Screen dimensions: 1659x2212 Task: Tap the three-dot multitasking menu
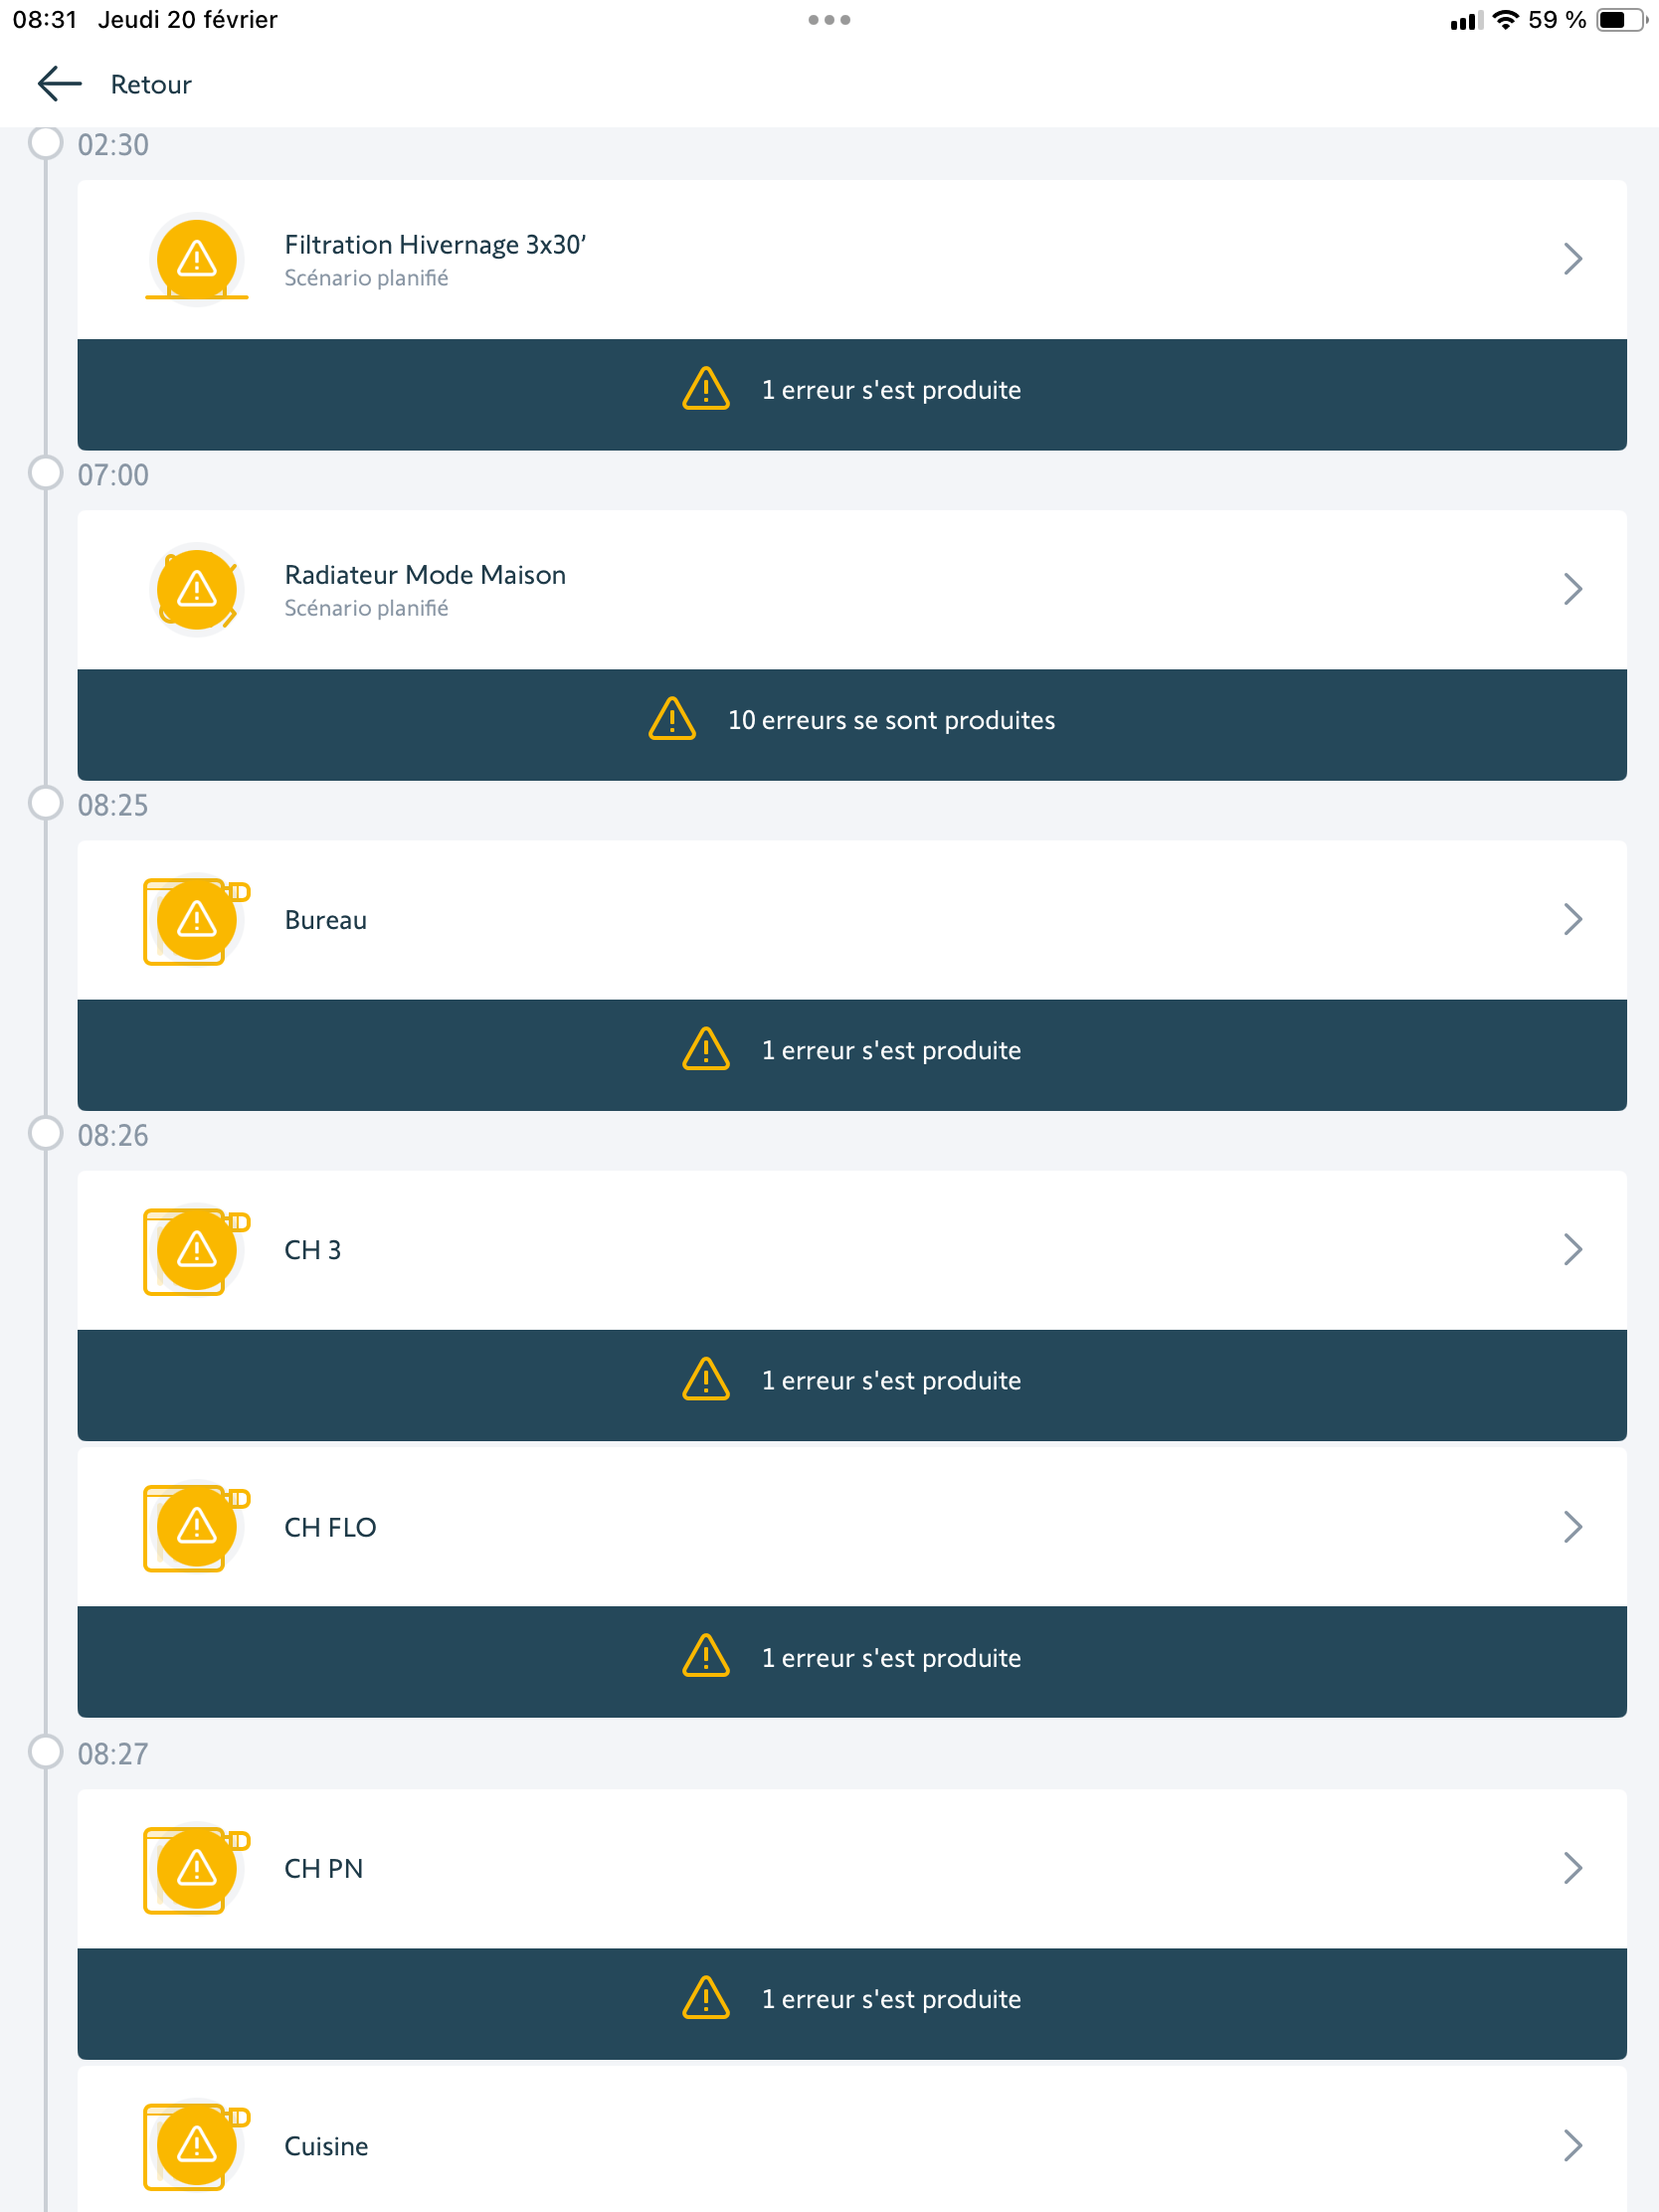pos(829,20)
